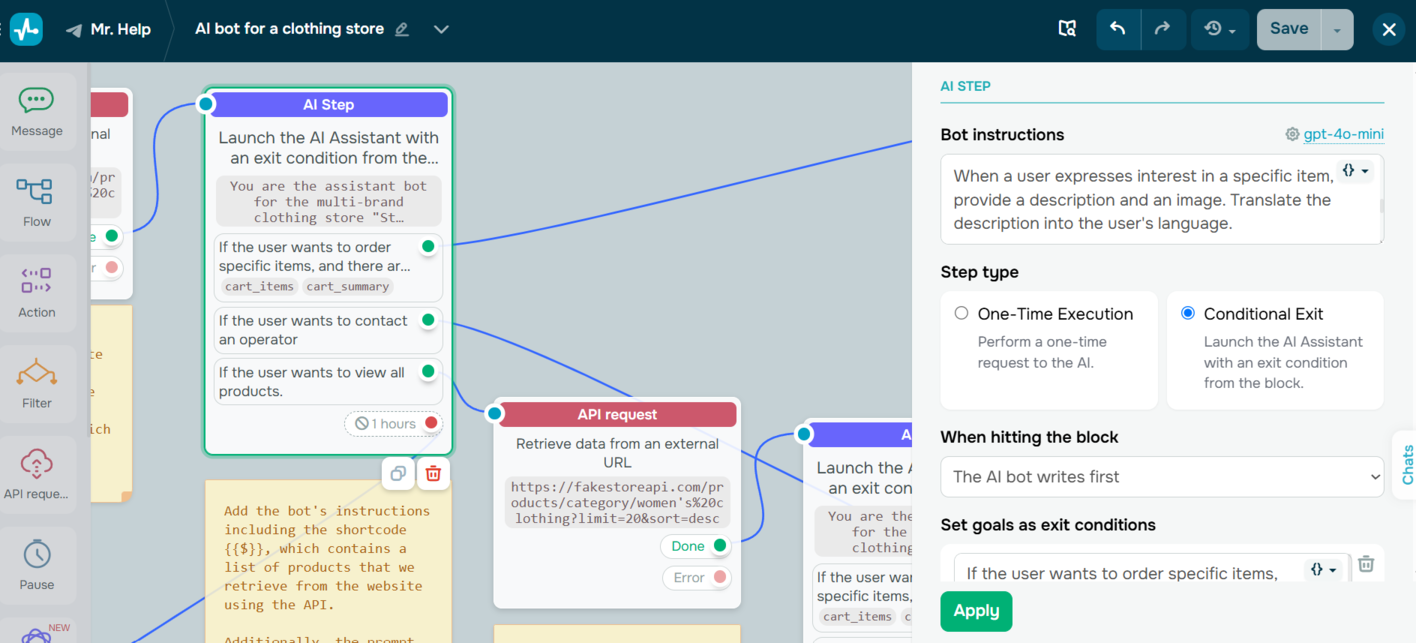
Task: Undo the last change
Action: coord(1118,29)
